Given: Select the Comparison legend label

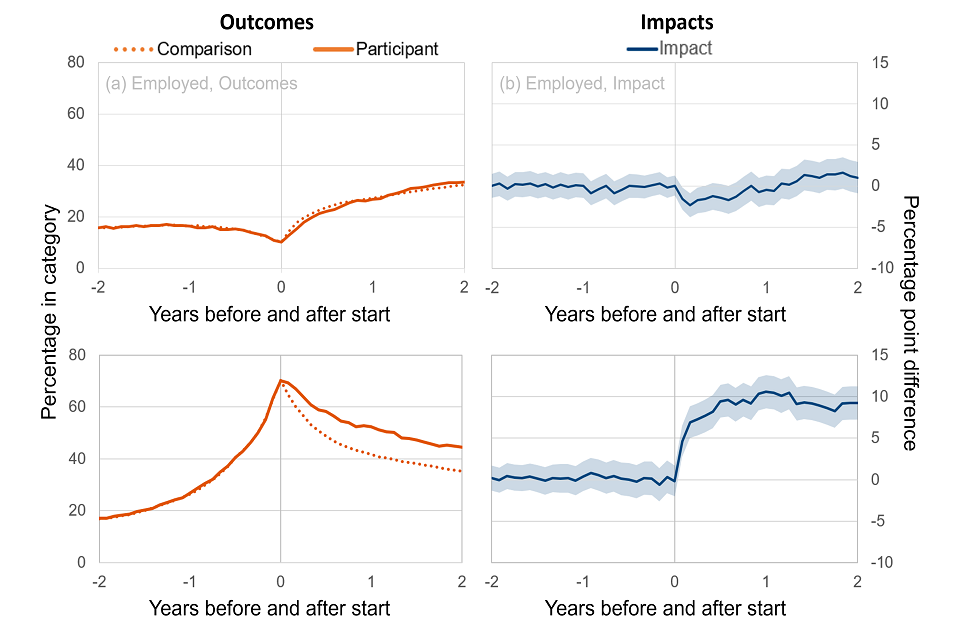Looking at the screenshot, I should click(x=204, y=48).
